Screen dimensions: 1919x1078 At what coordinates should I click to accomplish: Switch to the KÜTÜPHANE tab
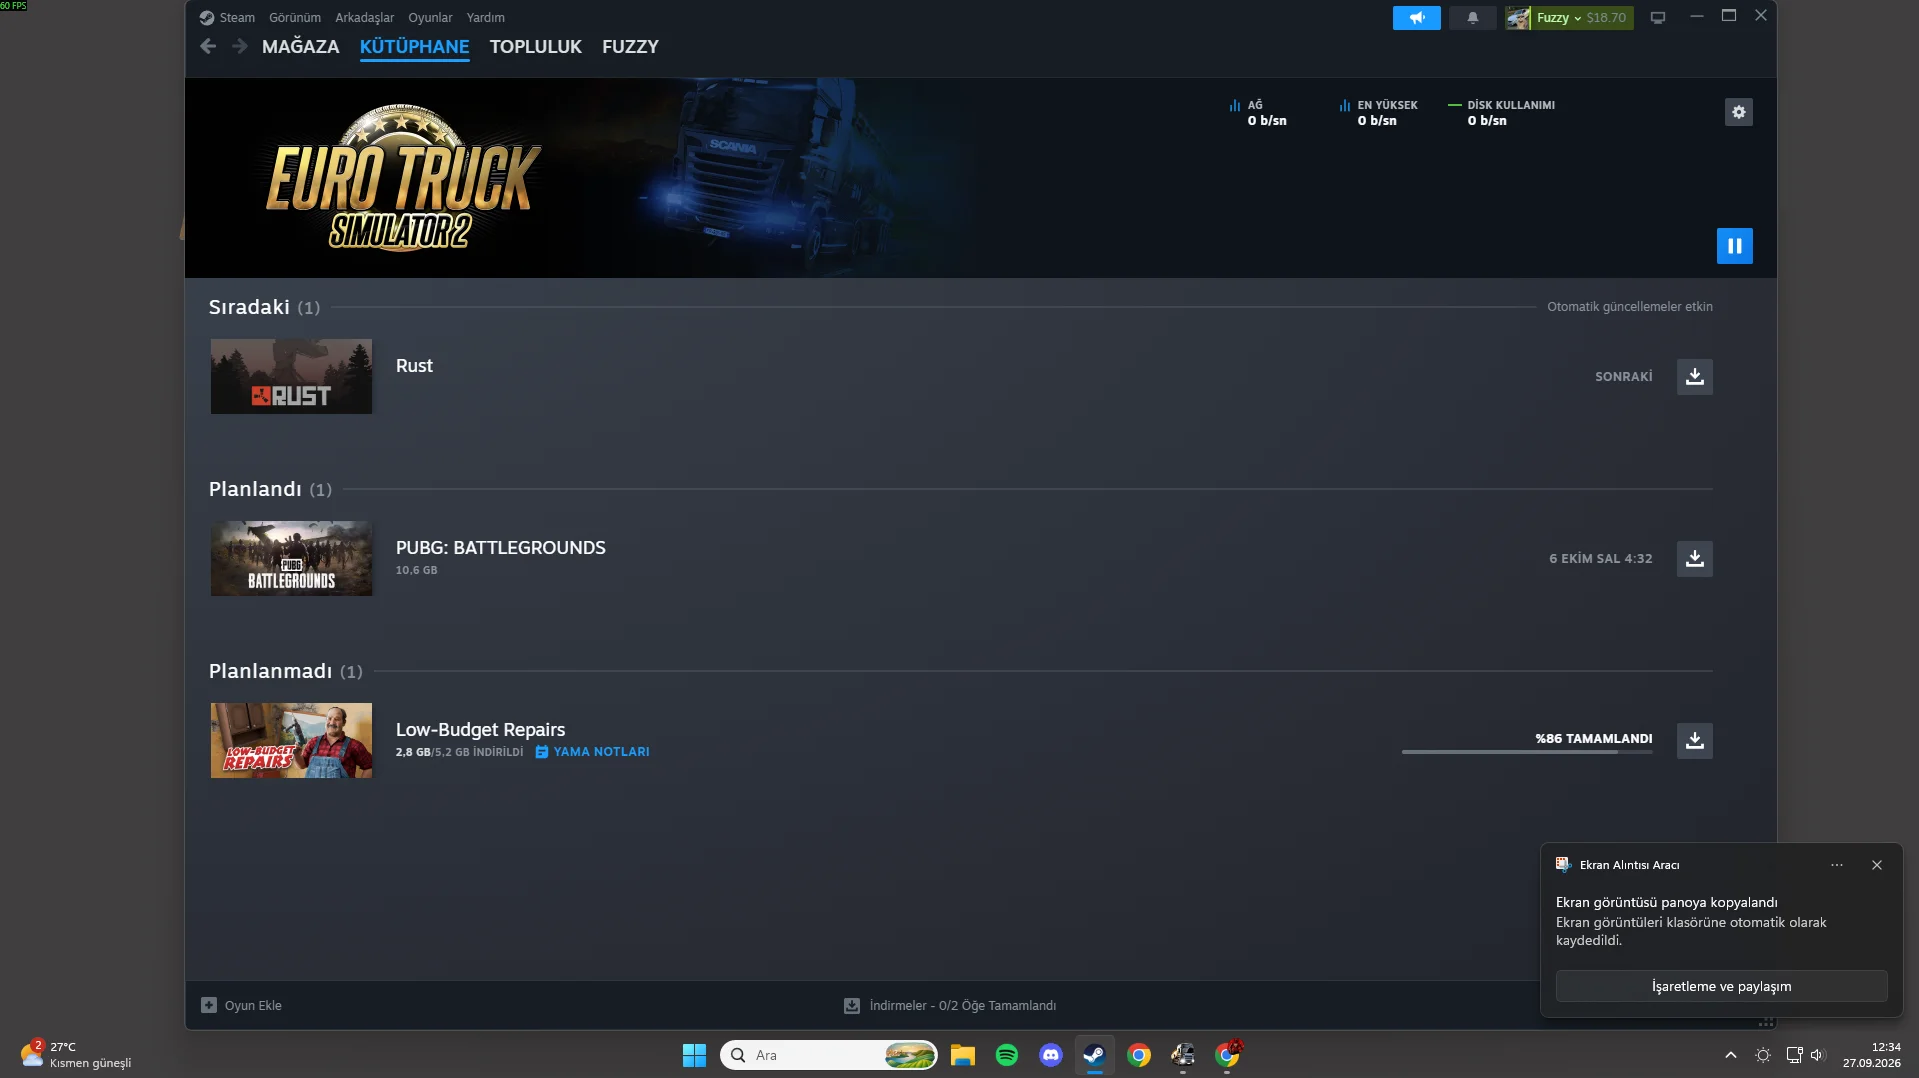[x=414, y=47]
